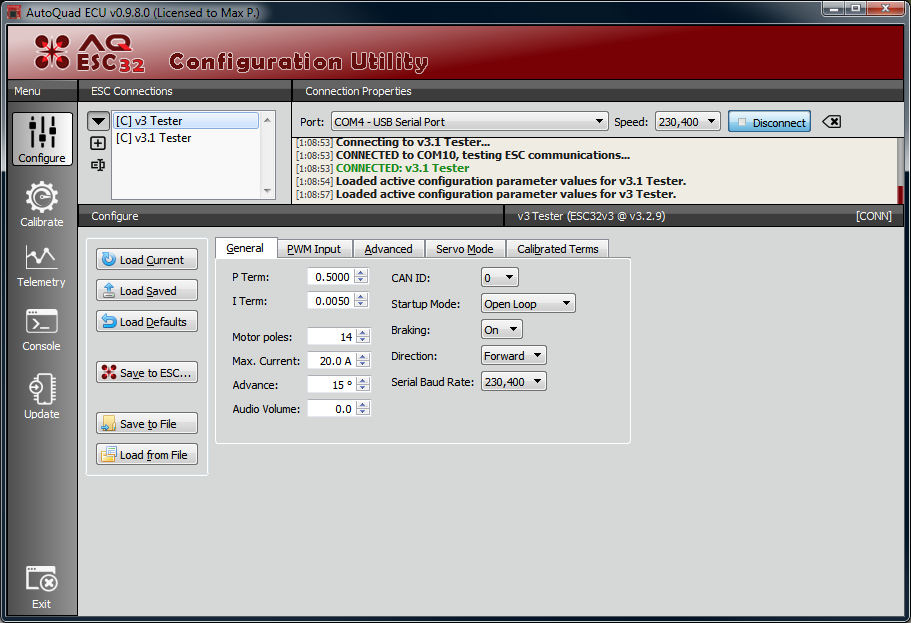Image resolution: width=911 pixels, height=623 pixels.
Task: Click the AQ ESC32 logo
Action: tap(89, 54)
